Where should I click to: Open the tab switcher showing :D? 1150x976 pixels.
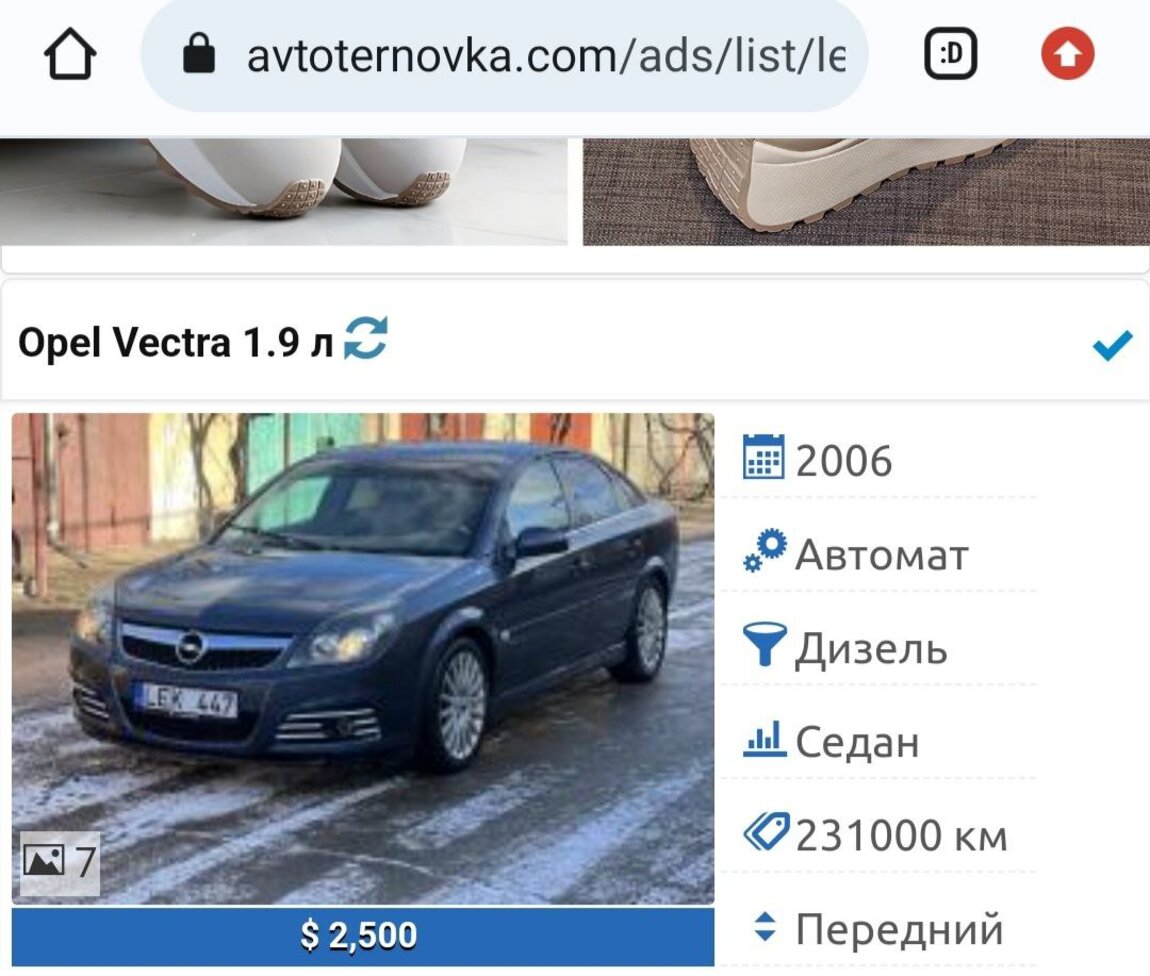click(951, 54)
